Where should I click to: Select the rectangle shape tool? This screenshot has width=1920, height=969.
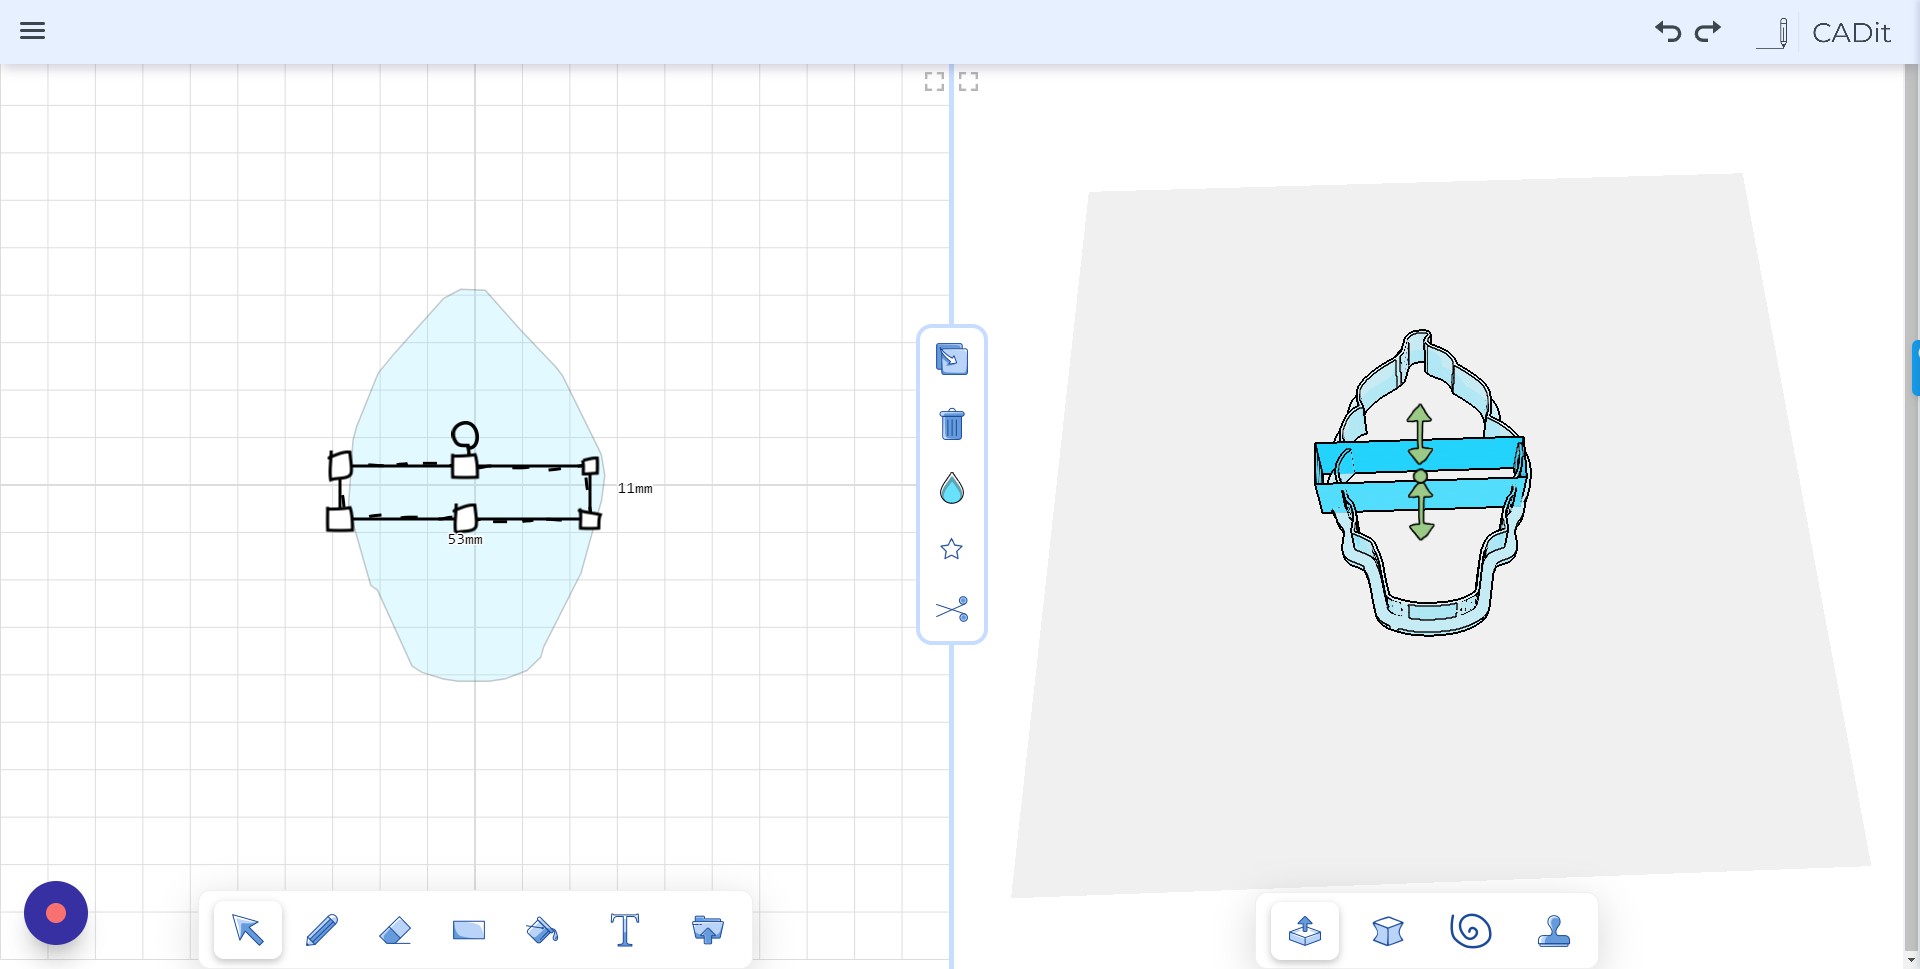468,931
